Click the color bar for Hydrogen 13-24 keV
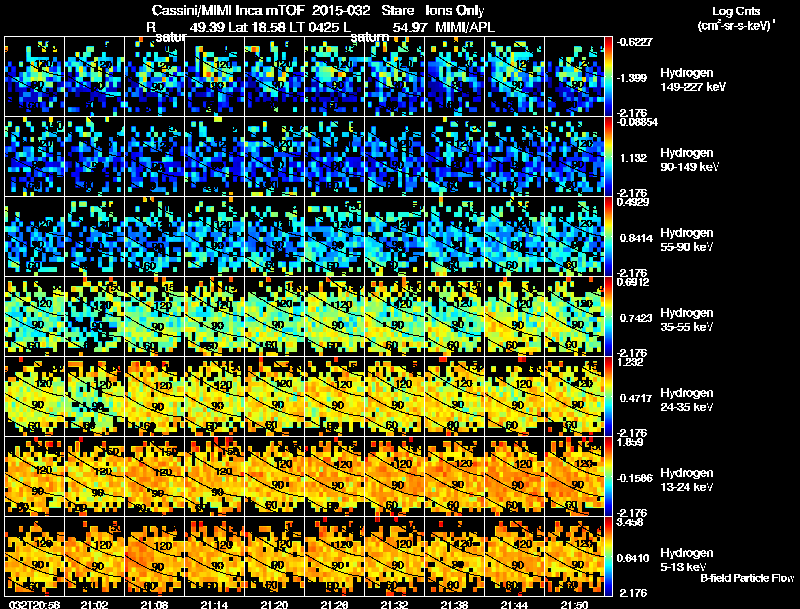 click(x=608, y=476)
